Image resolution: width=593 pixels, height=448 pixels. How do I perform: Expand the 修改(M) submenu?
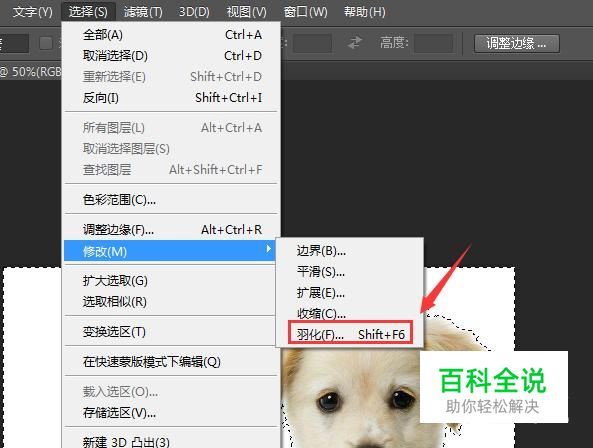169,251
